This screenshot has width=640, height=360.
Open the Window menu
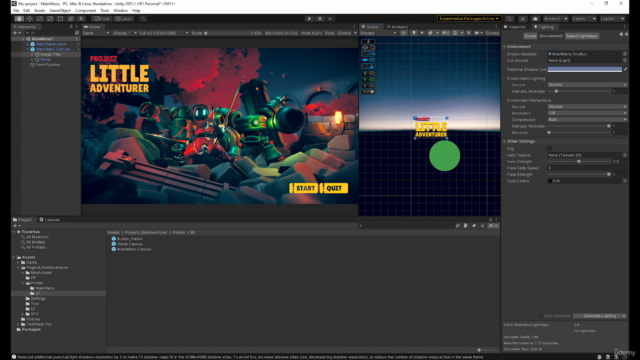pos(120,11)
